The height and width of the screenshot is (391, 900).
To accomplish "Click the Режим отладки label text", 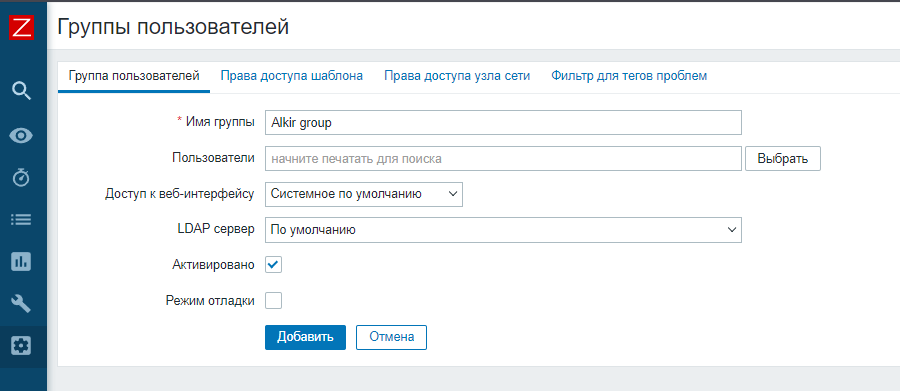I will (210, 300).
